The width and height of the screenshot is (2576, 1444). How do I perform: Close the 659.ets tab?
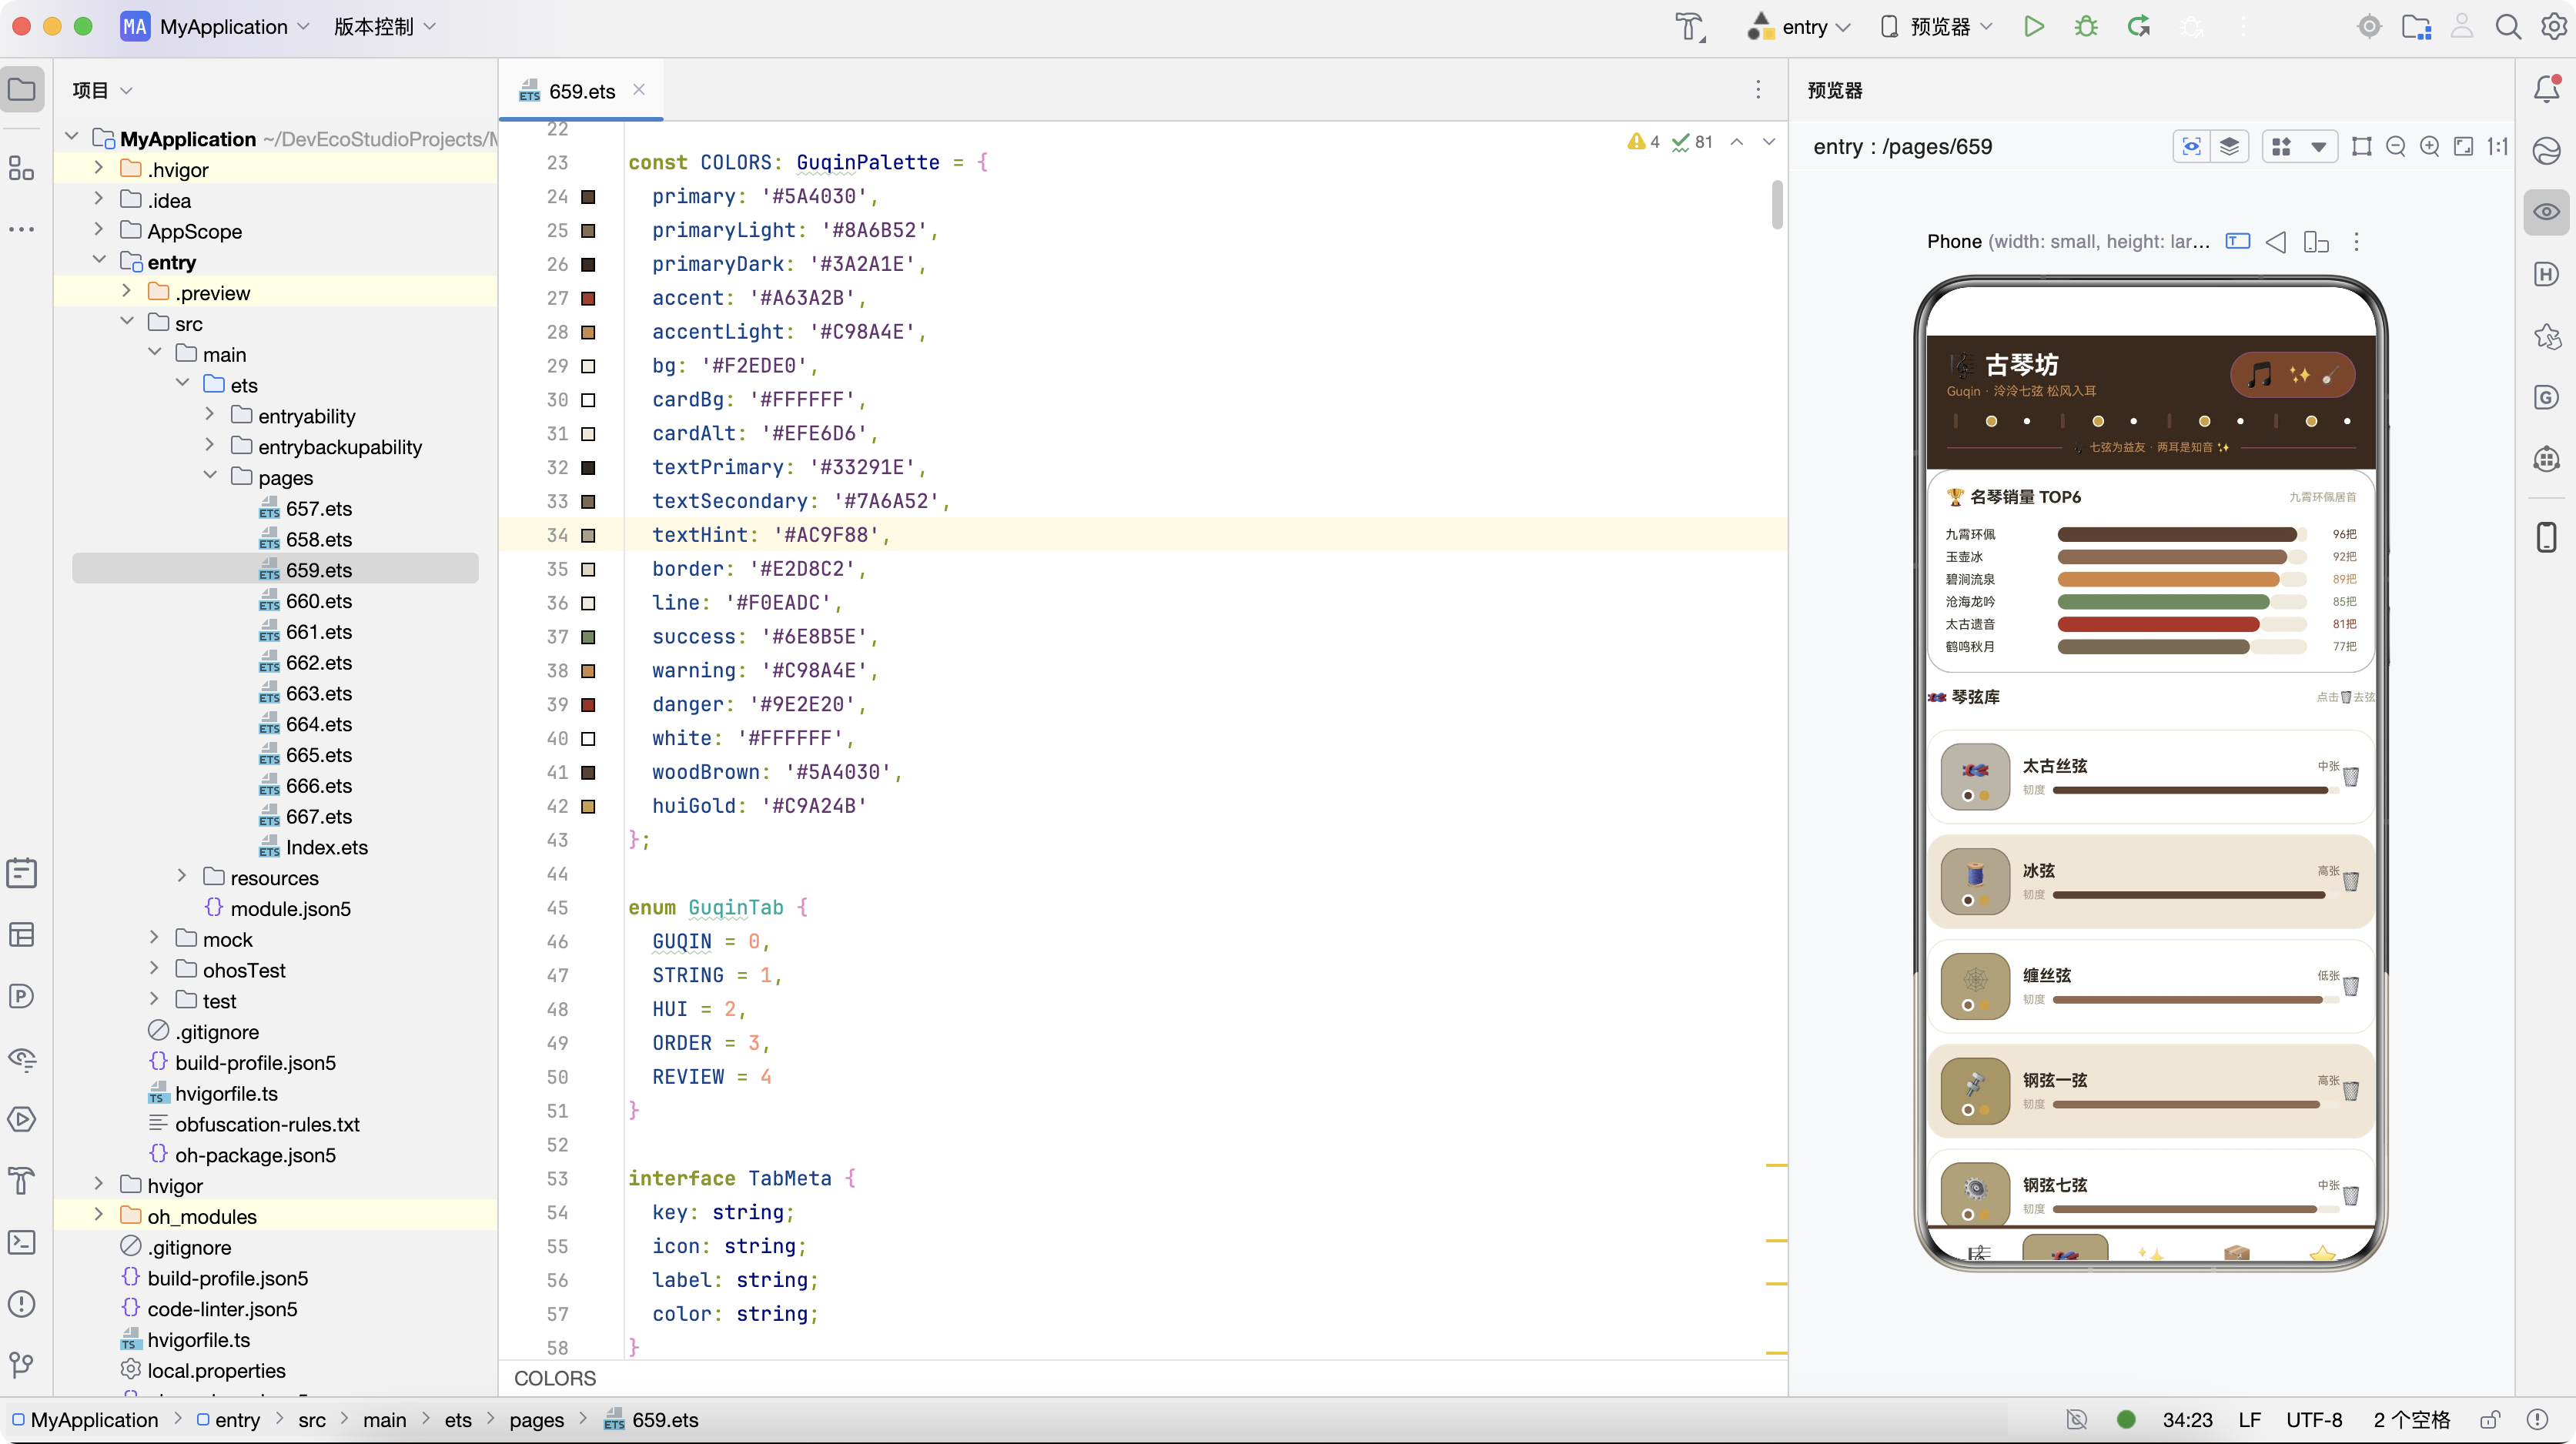pyautogui.click(x=639, y=90)
